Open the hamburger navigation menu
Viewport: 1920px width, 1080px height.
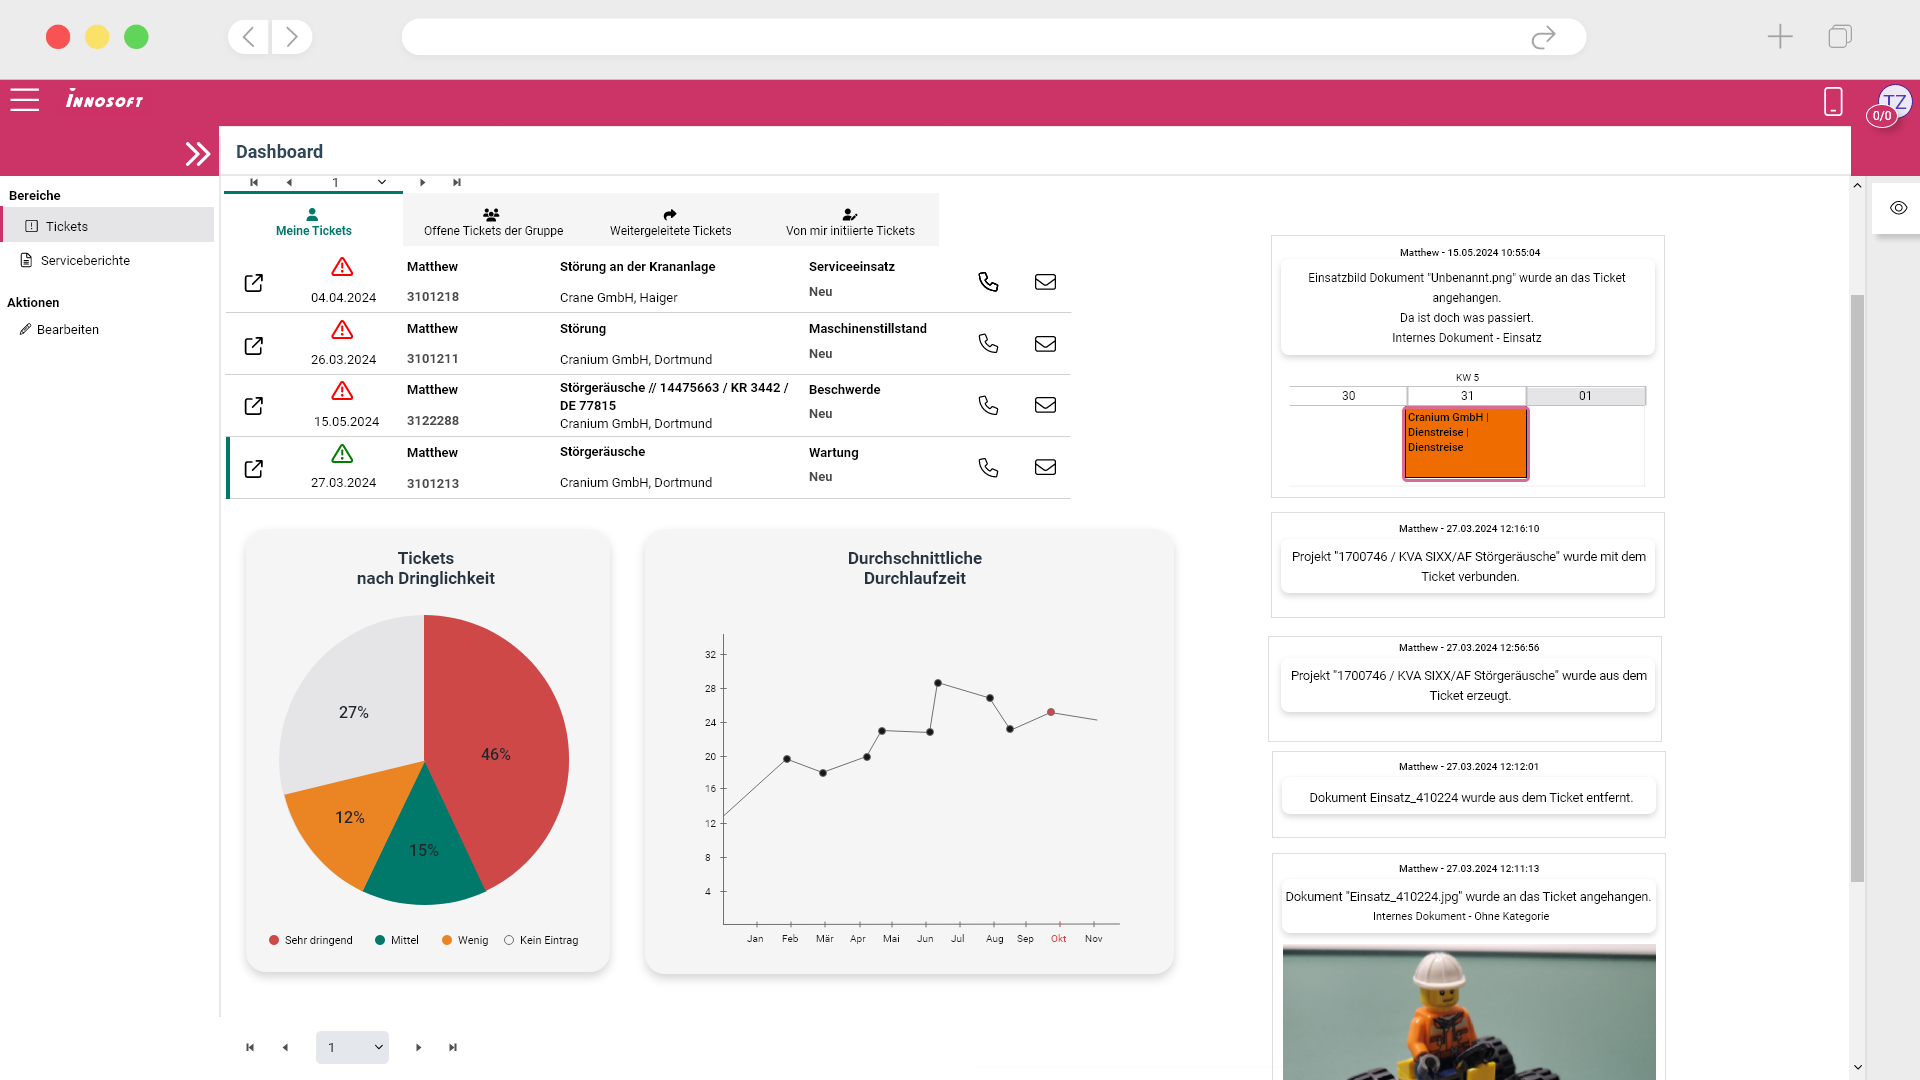[x=24, y=100]
